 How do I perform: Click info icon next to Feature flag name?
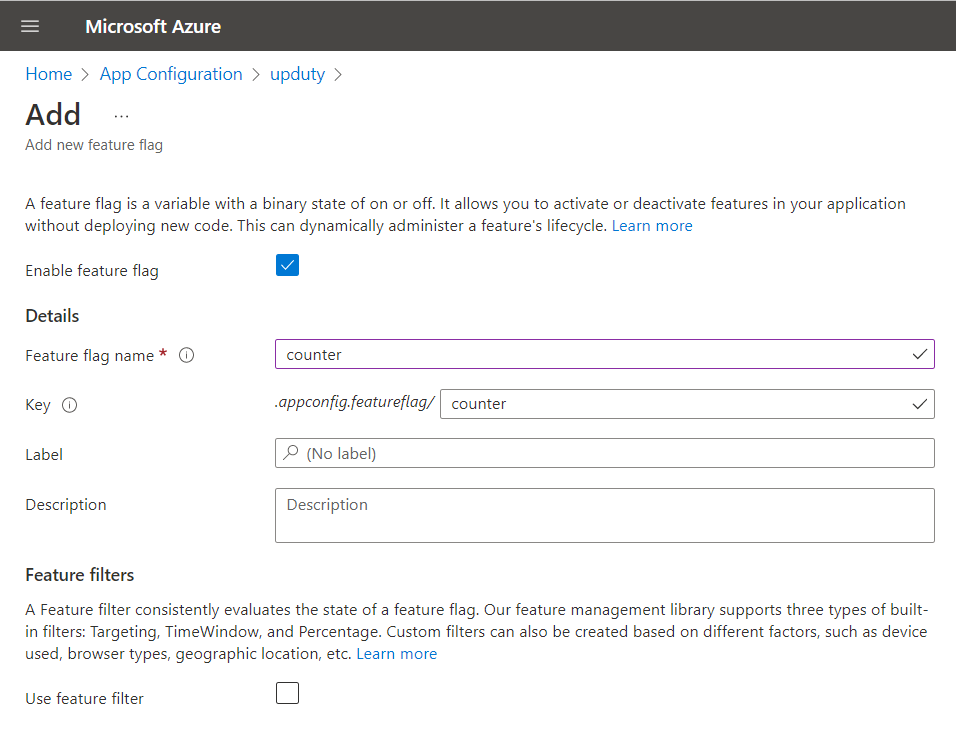pyautogui.click(x=186, y=355)
